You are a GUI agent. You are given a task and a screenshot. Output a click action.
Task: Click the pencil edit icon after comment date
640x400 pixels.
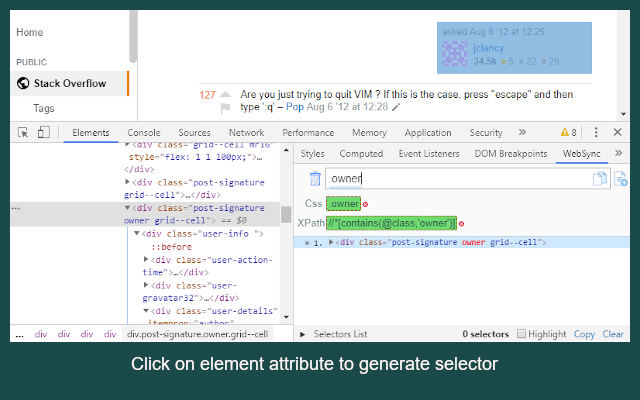pyautogui.click(x=396, y=107)
